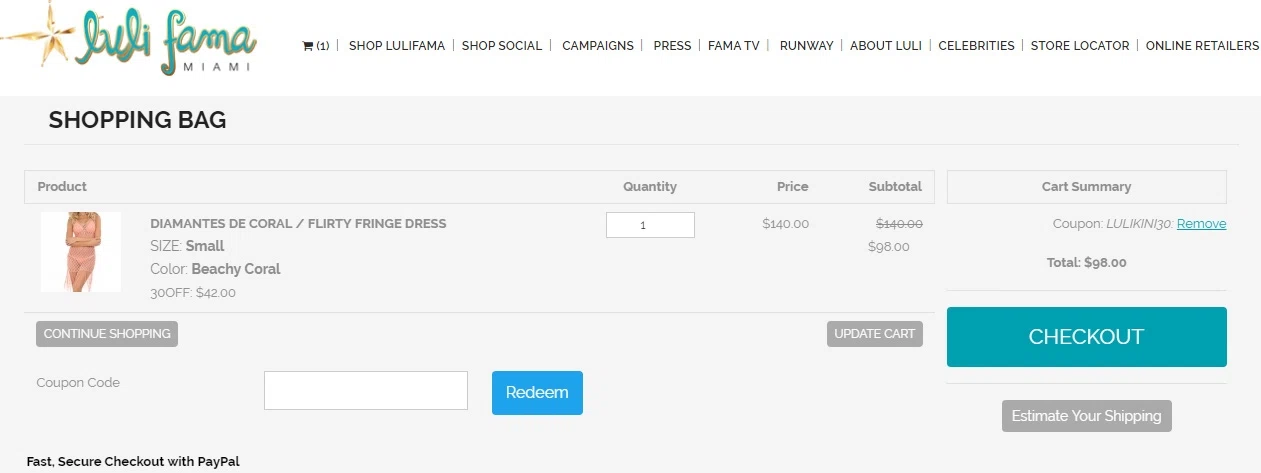Select Fast, Secure Checkout with PayPal text
The width and height of the screenshot is (1261, 473).
(x=133, y=461)
